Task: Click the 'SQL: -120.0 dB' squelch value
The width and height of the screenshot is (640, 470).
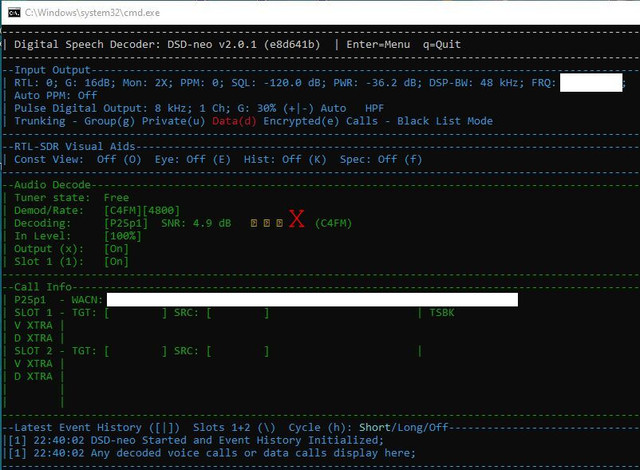Action: [x=278, y=82]
